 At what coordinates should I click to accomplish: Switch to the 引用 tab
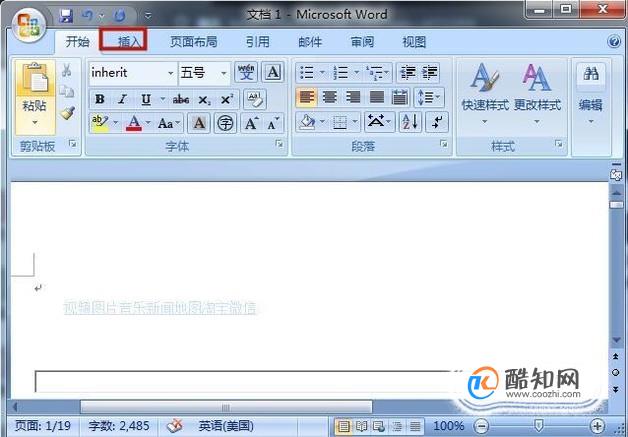258,42
